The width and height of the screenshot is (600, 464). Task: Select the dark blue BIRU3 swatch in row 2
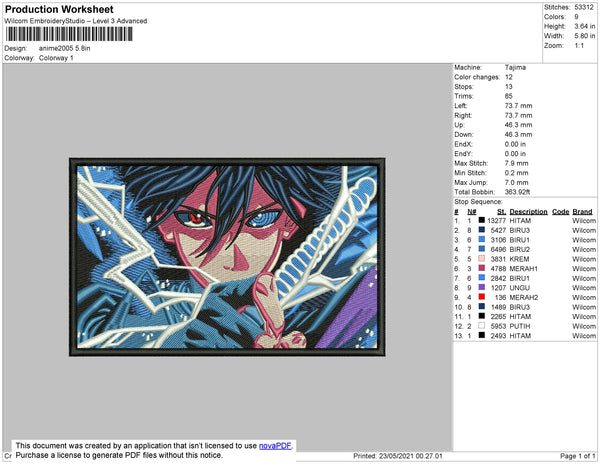[x=482, y=230]
